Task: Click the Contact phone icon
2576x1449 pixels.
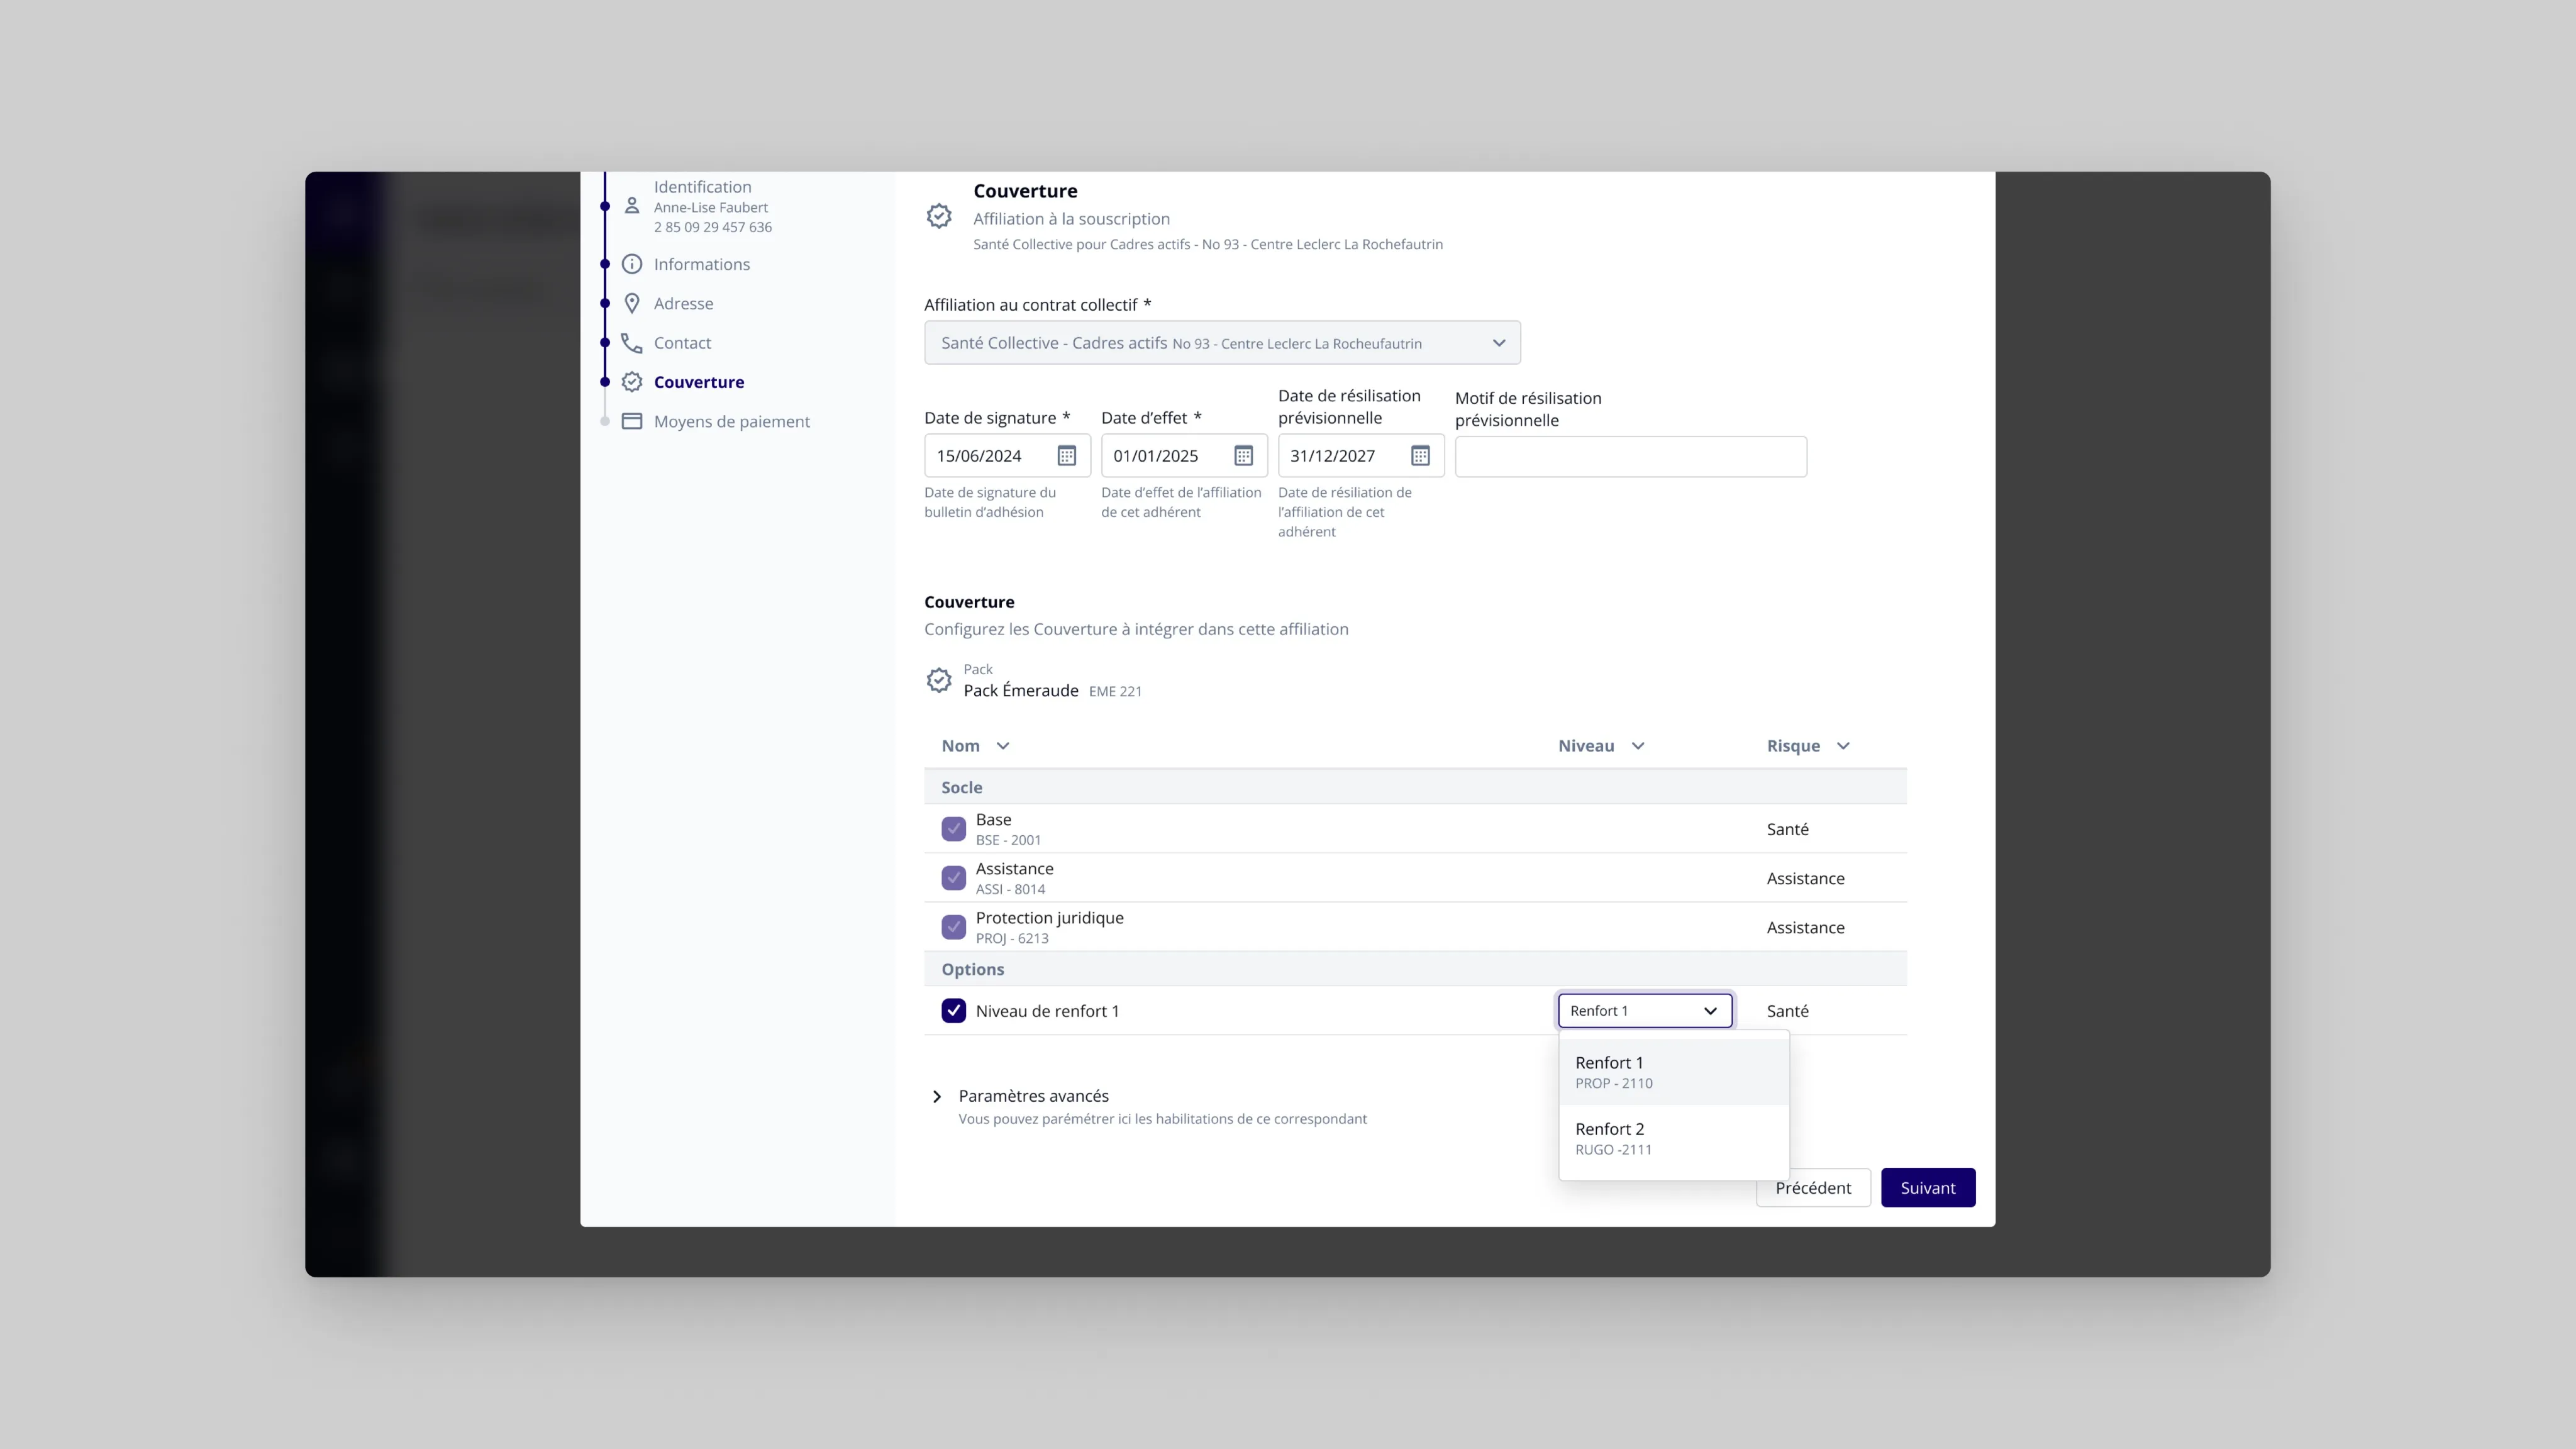Action: [632, 343]
